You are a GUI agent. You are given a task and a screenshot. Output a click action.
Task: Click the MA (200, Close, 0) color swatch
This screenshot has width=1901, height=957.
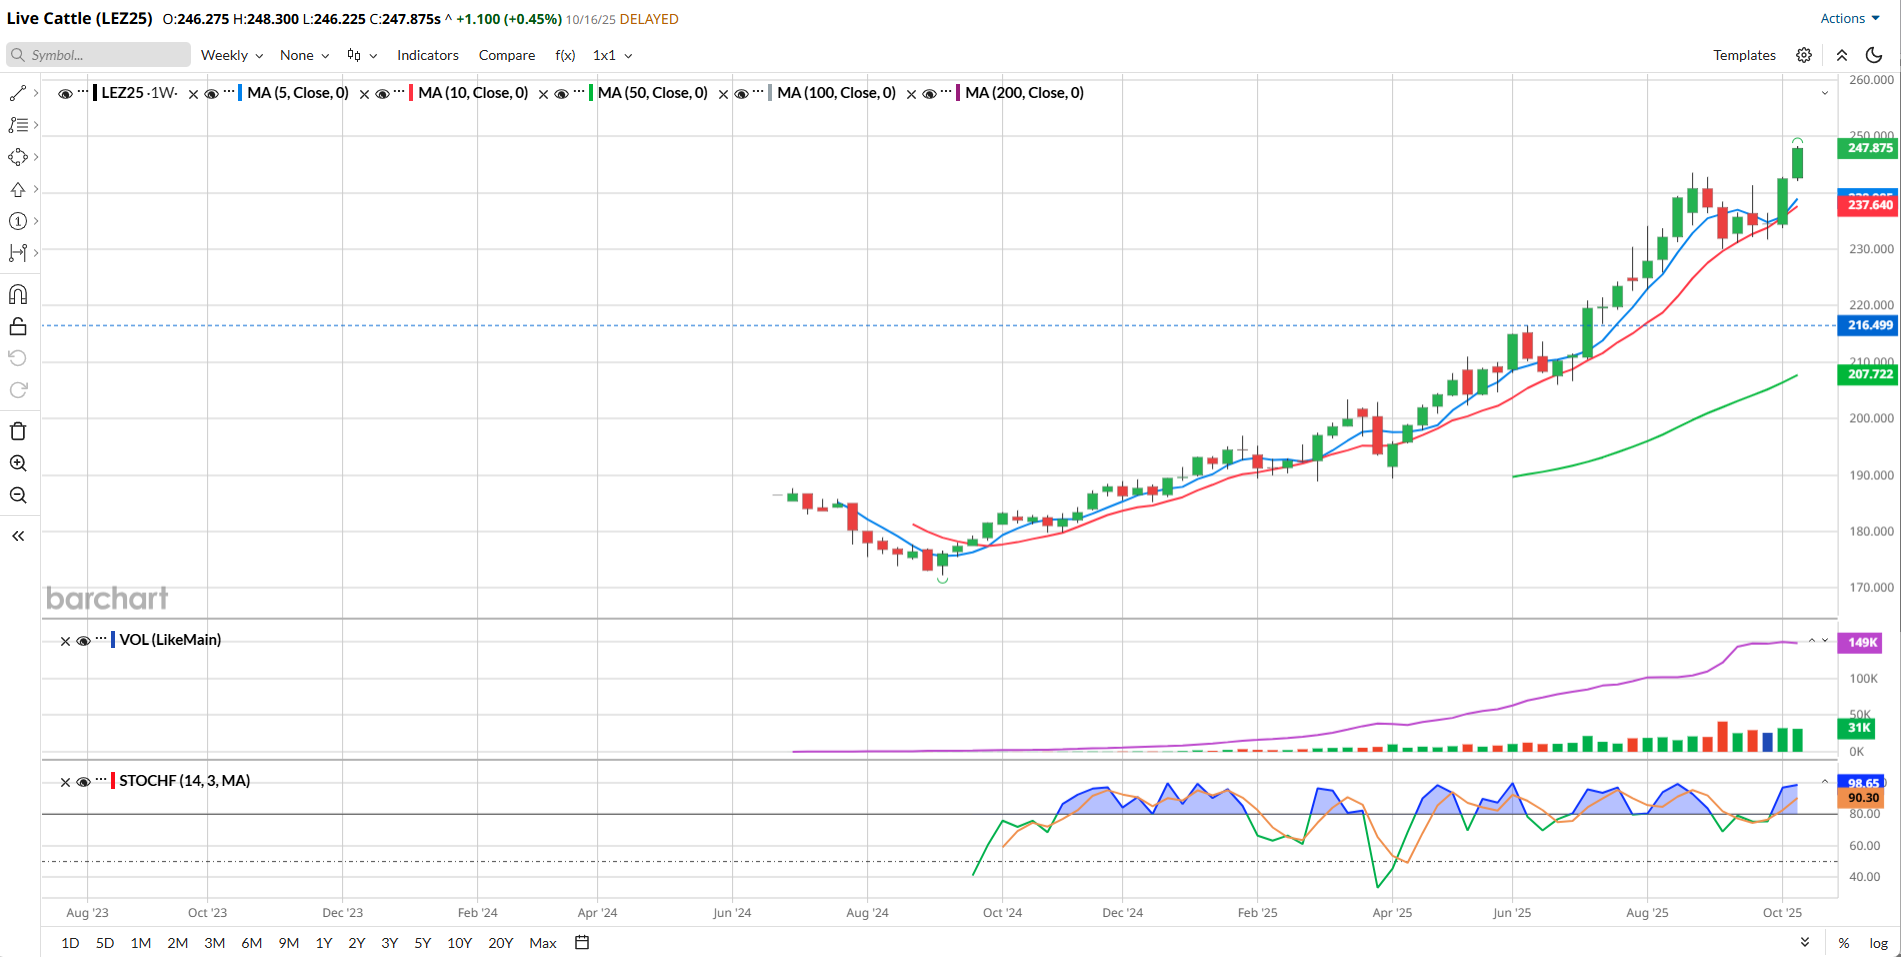(958, 93)
